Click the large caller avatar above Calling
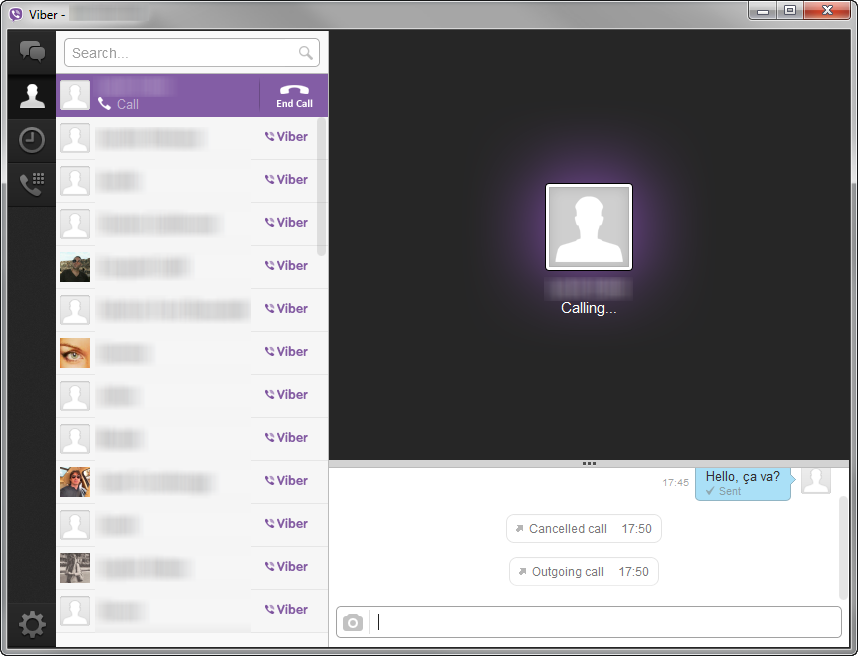The width and height of the screenshot is (858, 656). pos(589,227)
